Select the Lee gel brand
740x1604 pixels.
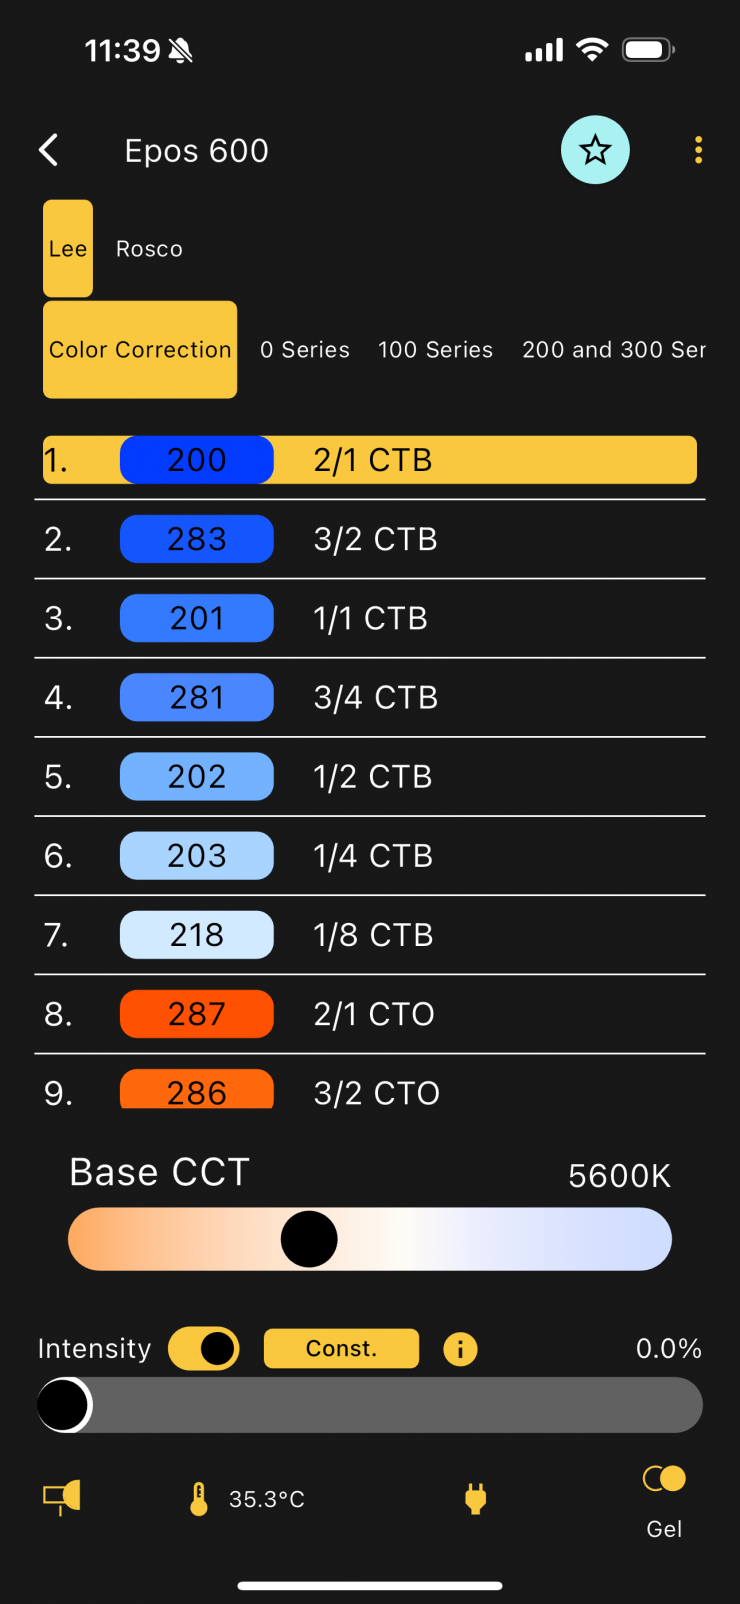pyautogui.click(x=68, y=249)
